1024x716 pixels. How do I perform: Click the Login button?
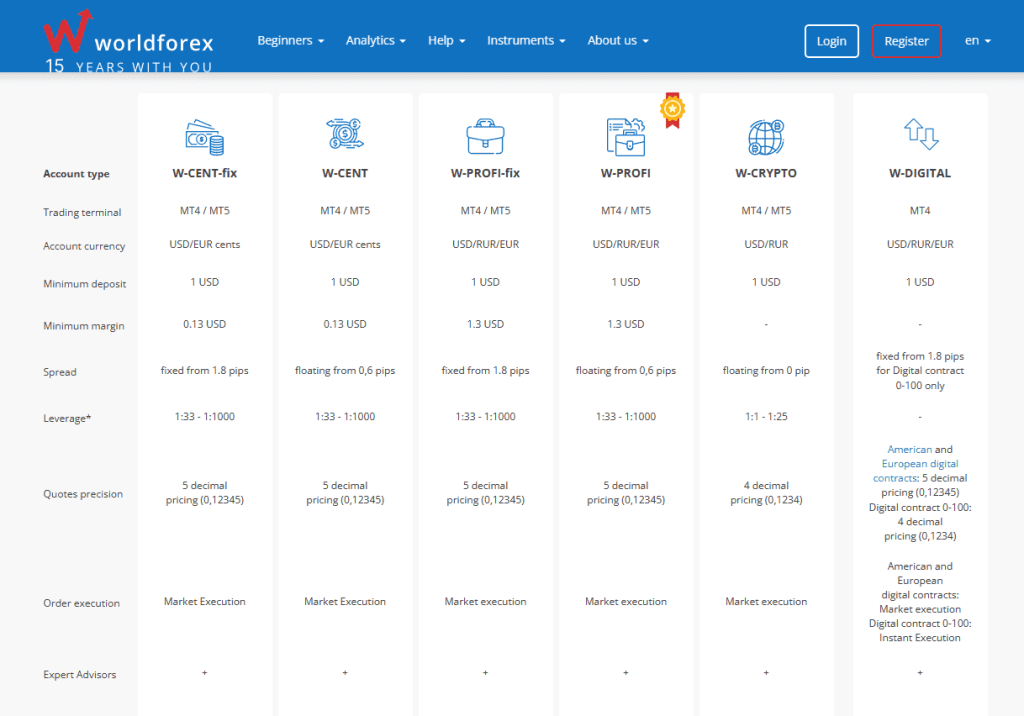coord(831,41)
